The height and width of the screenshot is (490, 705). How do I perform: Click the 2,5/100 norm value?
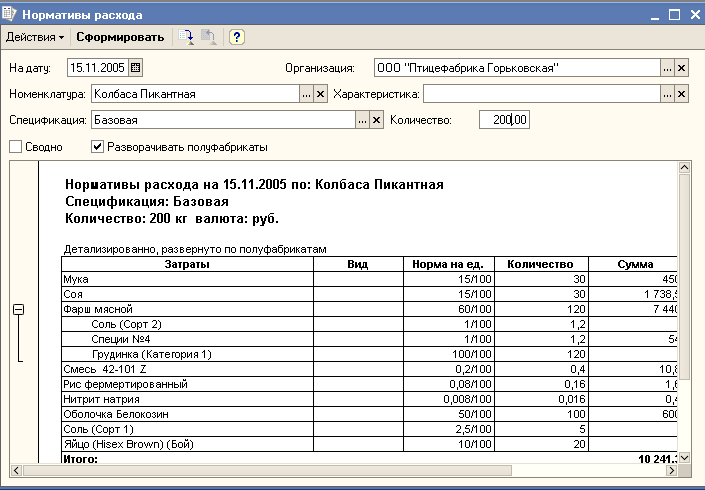473,429
